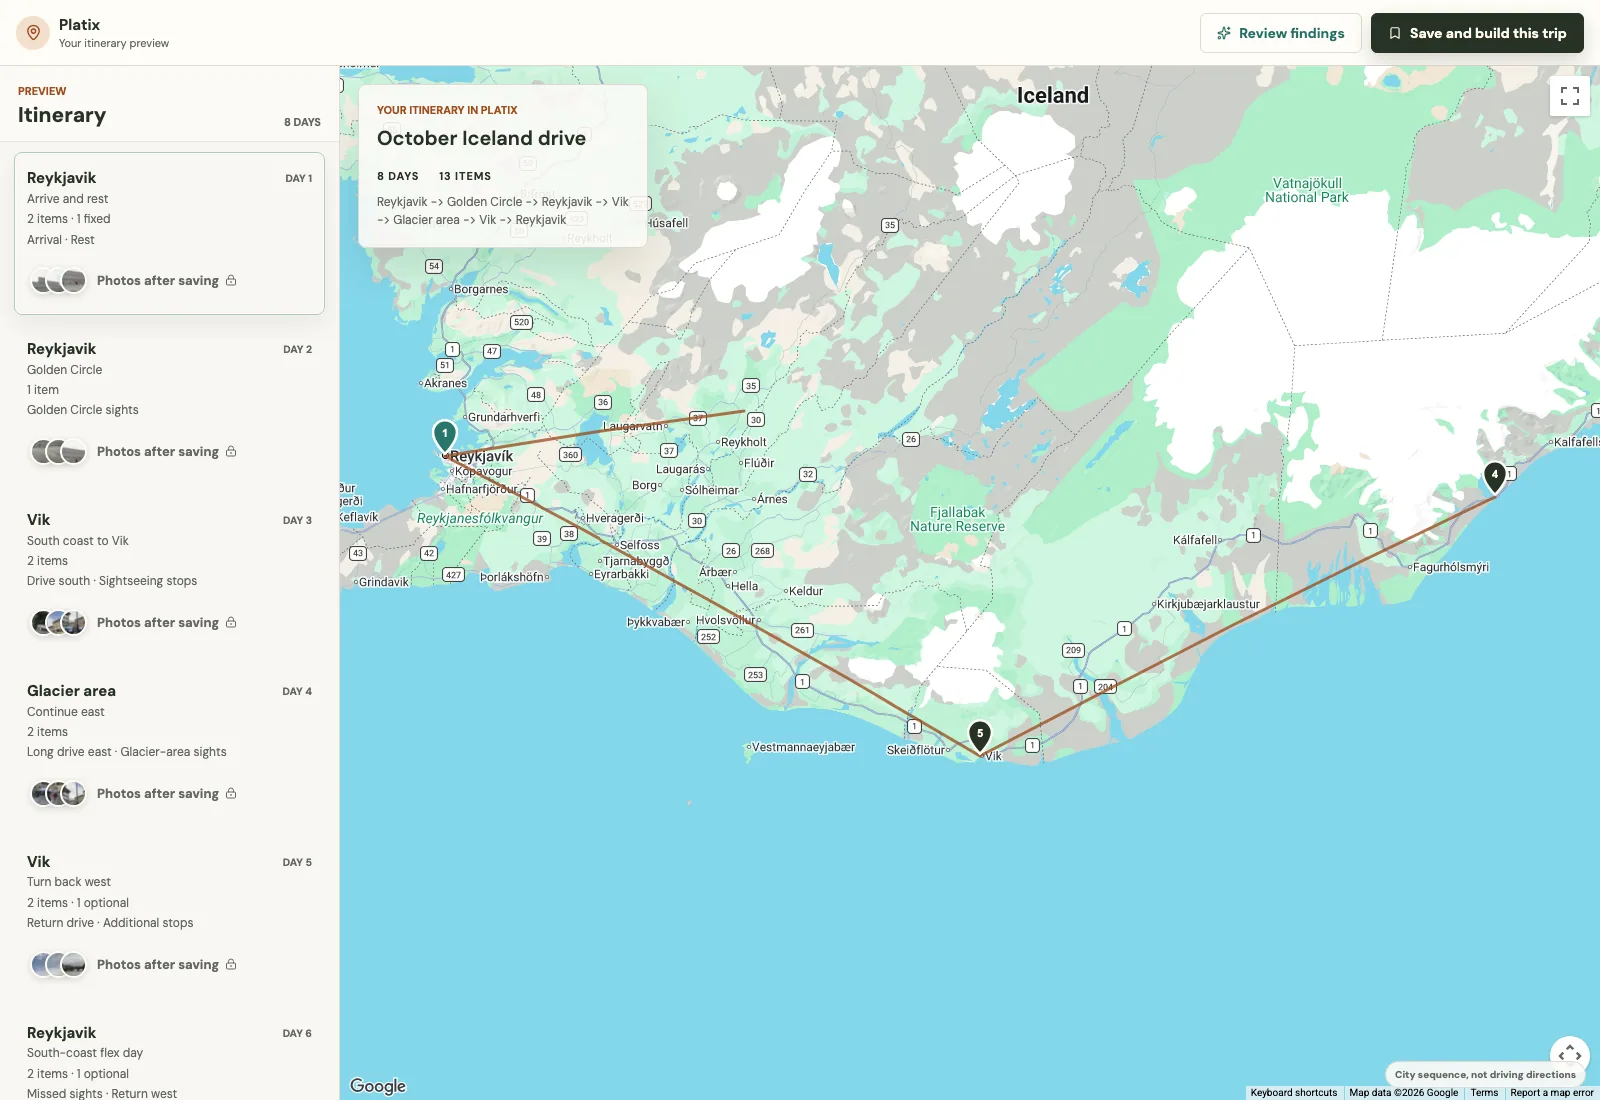Click the Akranes town label
The width and height of the screenshot is (1600, 1100).
pos(445,383)
